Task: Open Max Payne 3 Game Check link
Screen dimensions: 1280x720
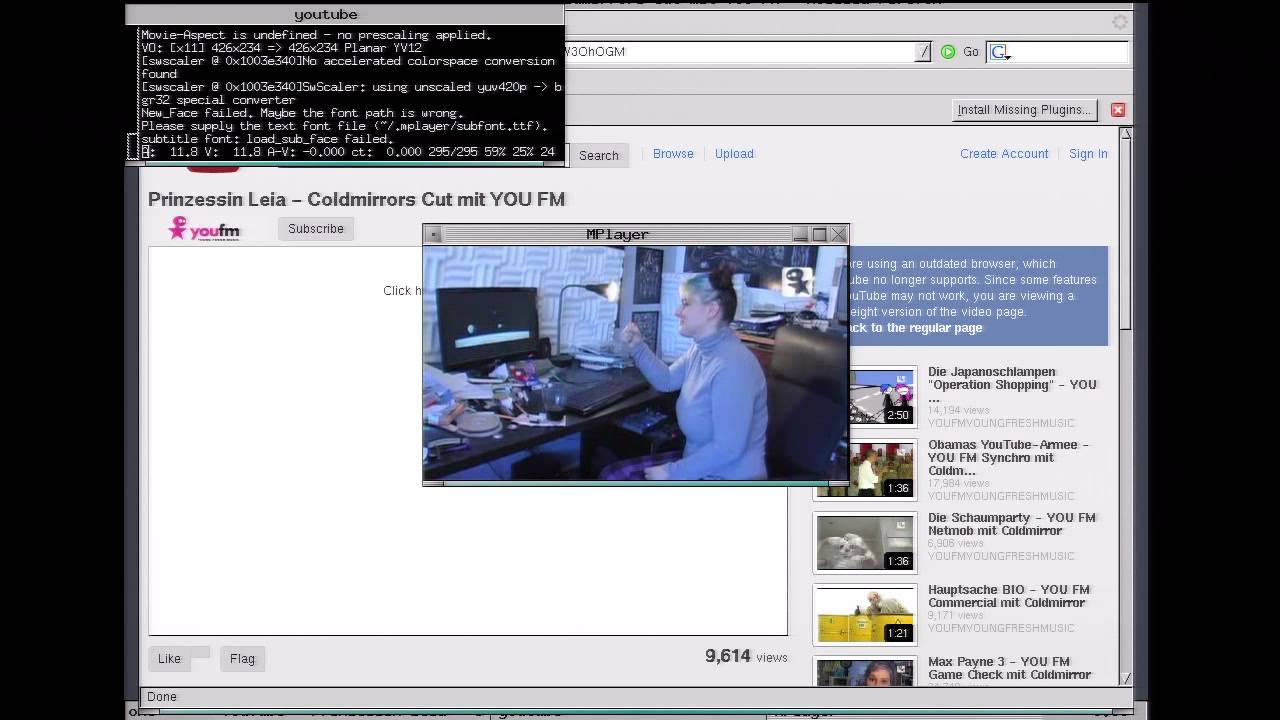Action: tap(1009, 668)
